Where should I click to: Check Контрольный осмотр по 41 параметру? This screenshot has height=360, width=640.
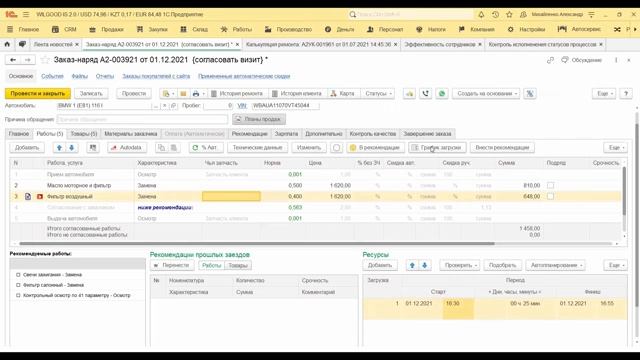18,295
